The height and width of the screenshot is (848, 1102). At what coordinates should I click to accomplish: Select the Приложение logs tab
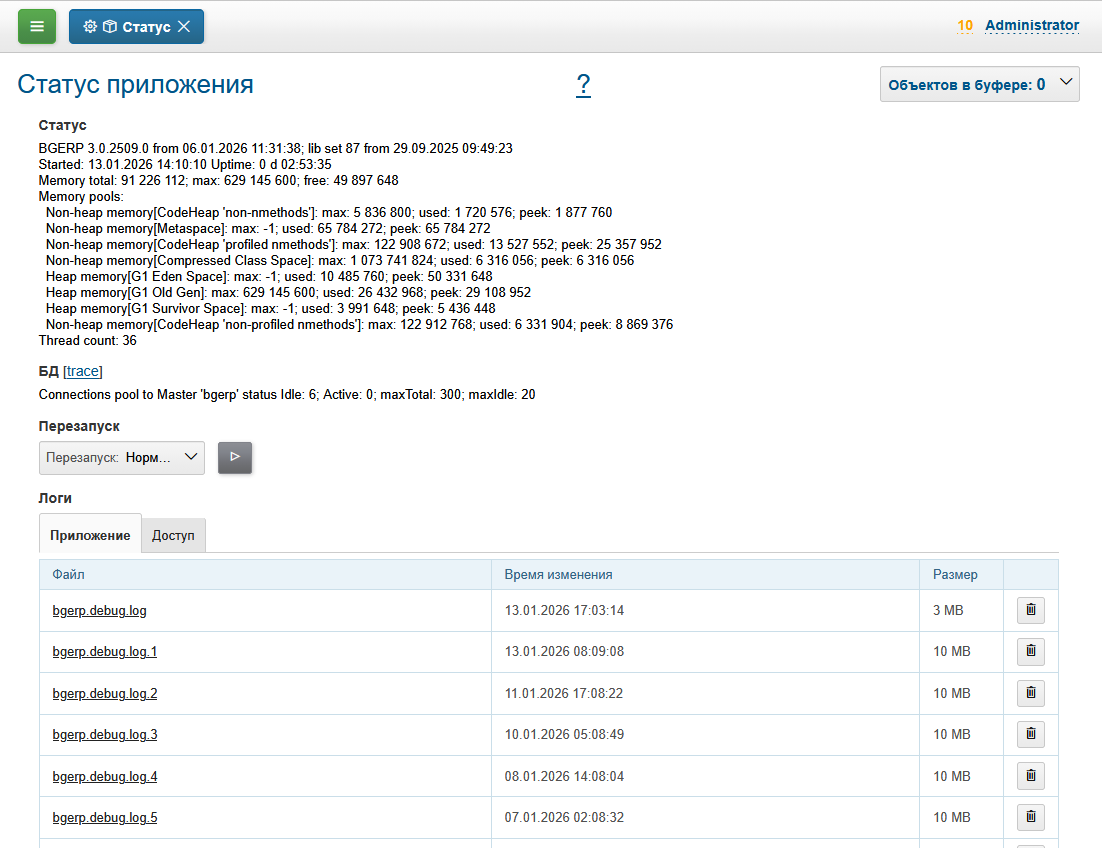(x=90, y=535)
